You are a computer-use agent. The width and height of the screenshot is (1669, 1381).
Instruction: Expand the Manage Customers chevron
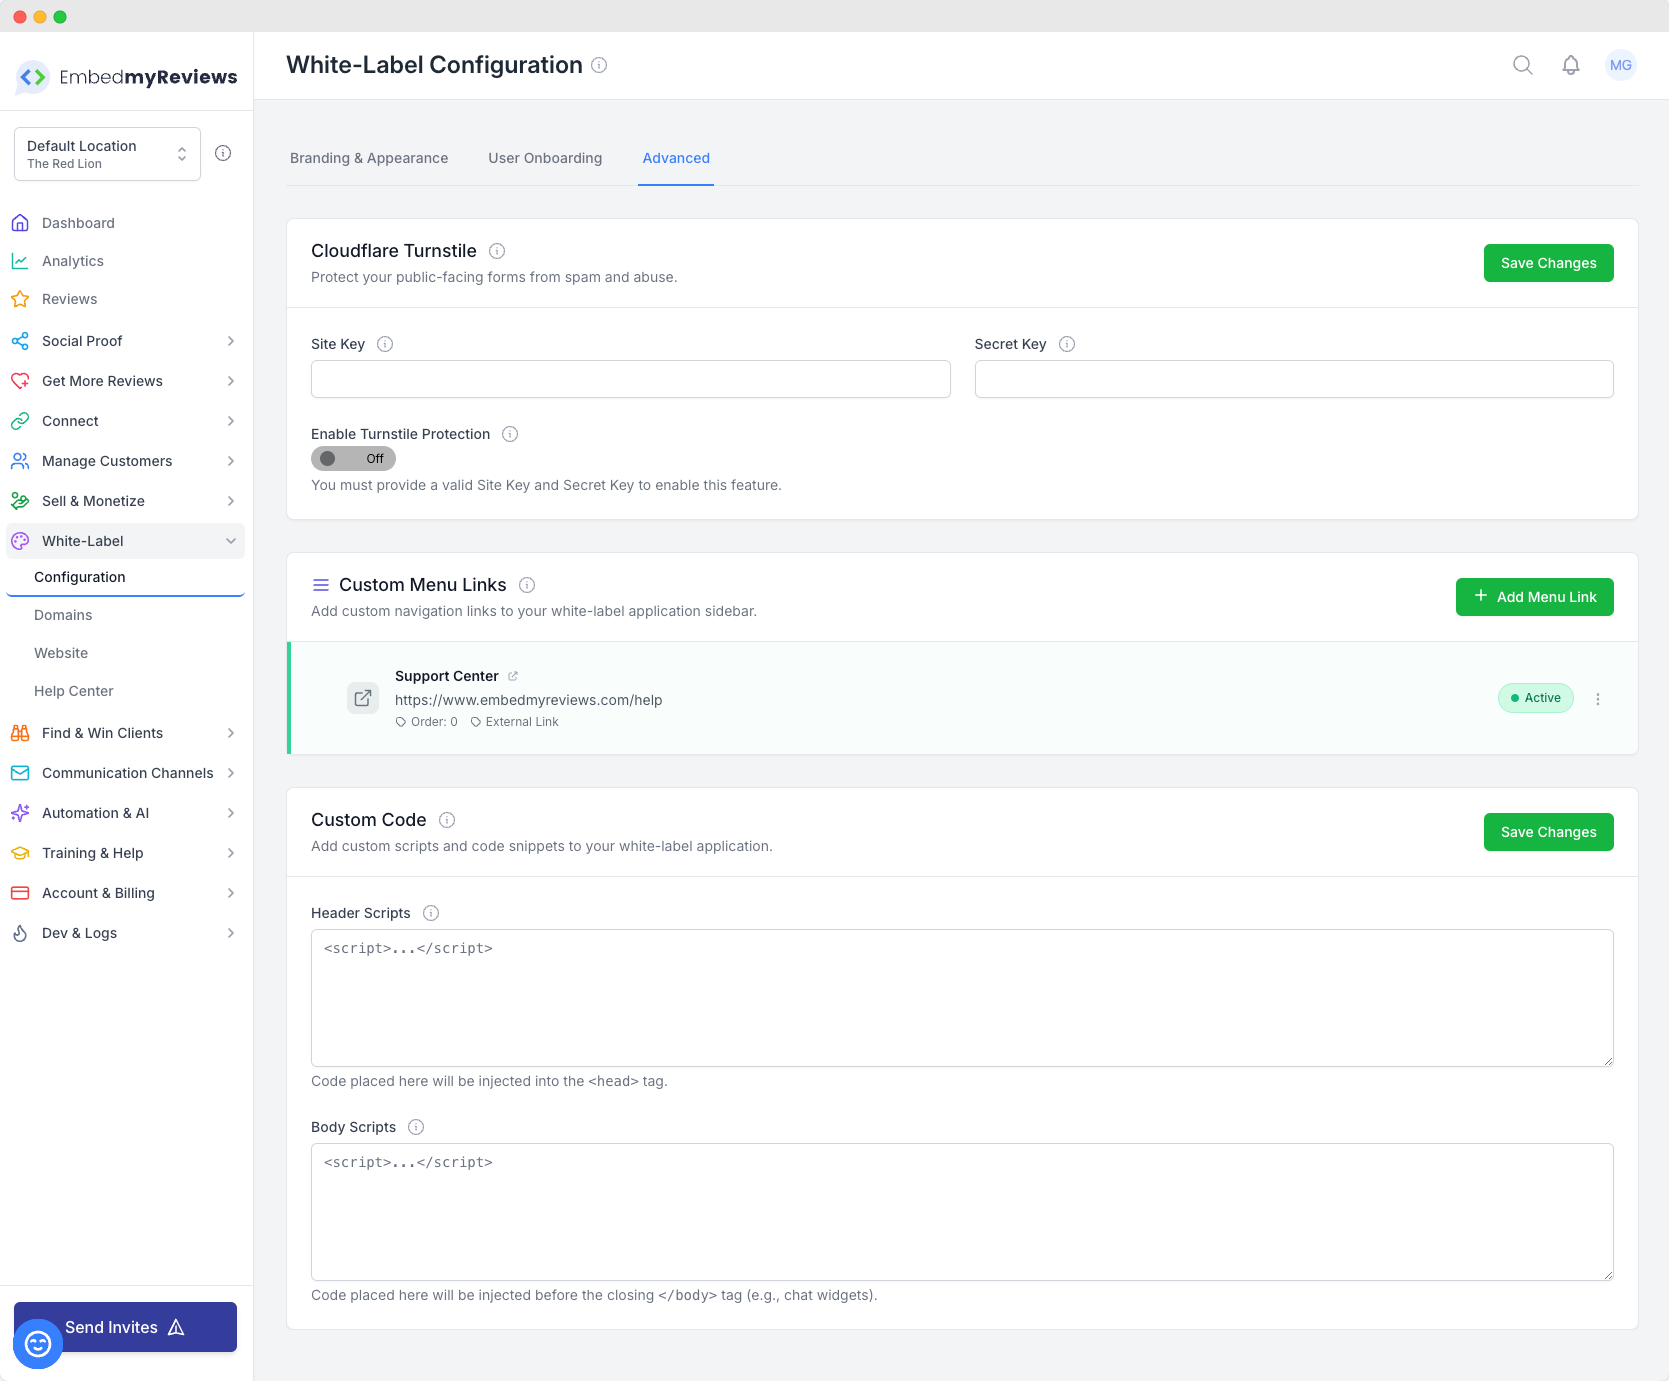(231, 461)
